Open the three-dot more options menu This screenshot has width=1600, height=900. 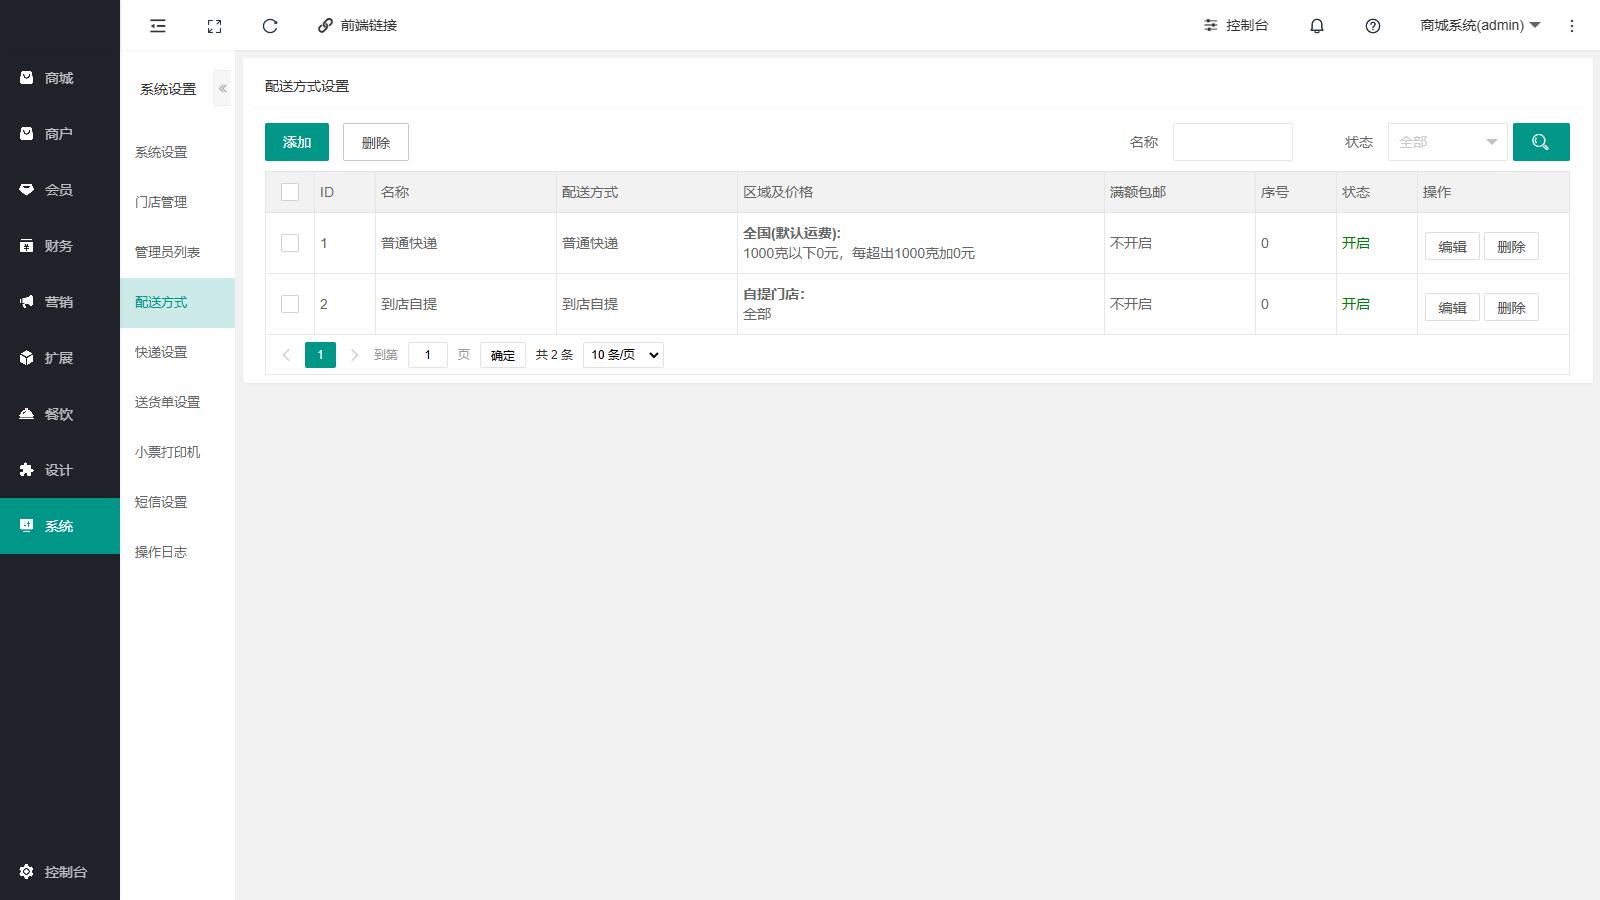pyautogui.click(x=1572, y=26)
